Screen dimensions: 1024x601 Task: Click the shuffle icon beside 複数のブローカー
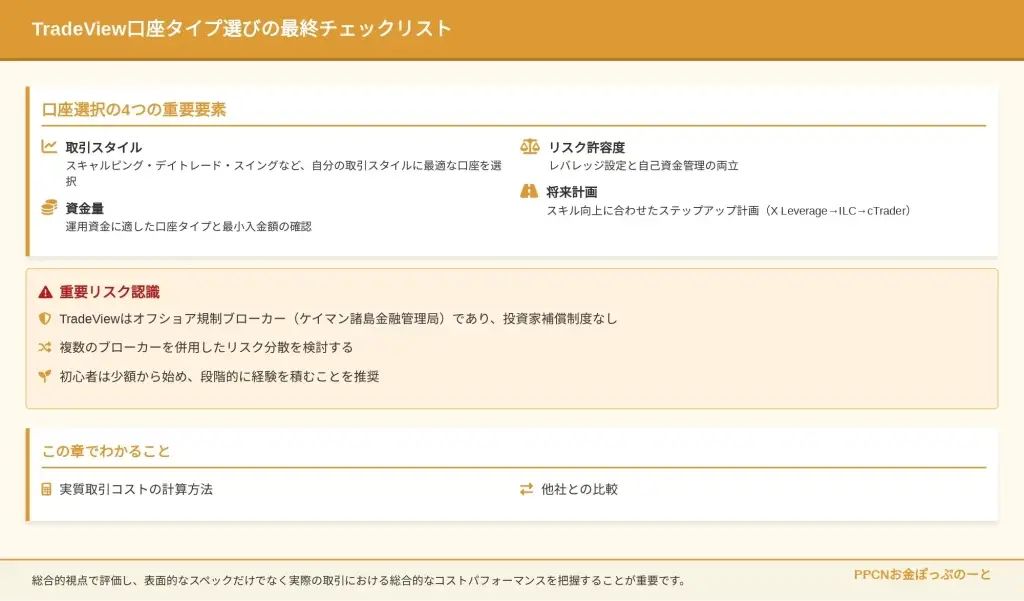click(45, 348)
